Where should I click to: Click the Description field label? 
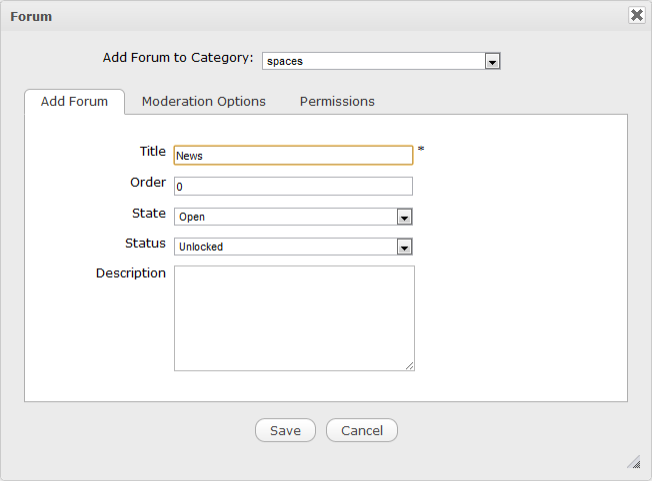(130, 273)
